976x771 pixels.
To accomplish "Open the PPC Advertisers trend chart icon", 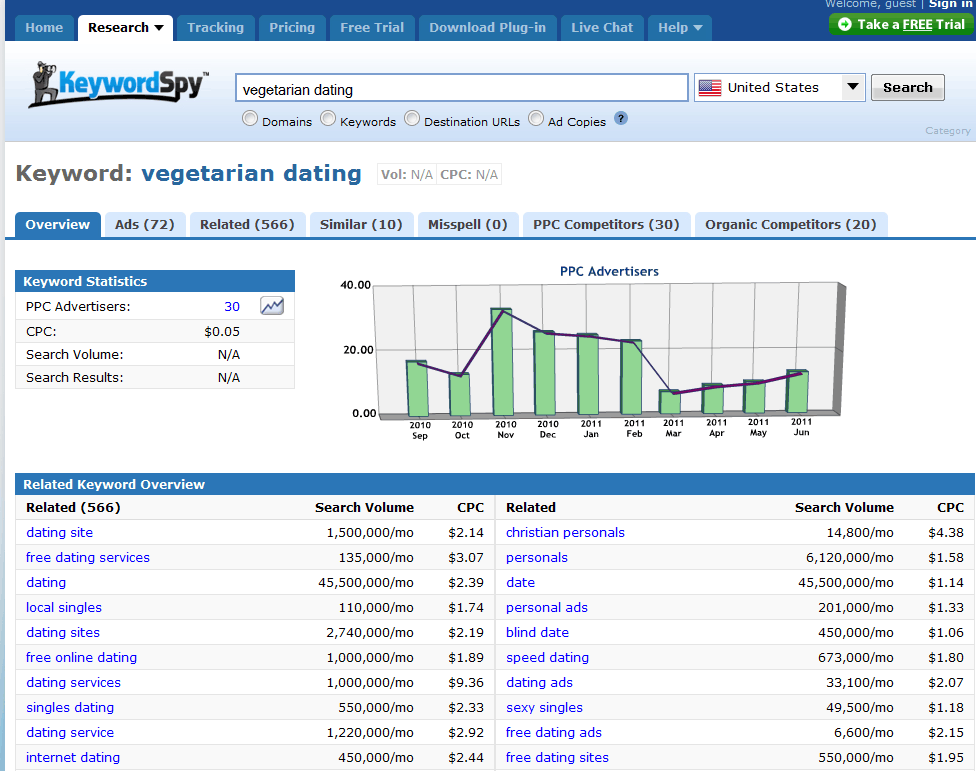I will coord(272,306).
